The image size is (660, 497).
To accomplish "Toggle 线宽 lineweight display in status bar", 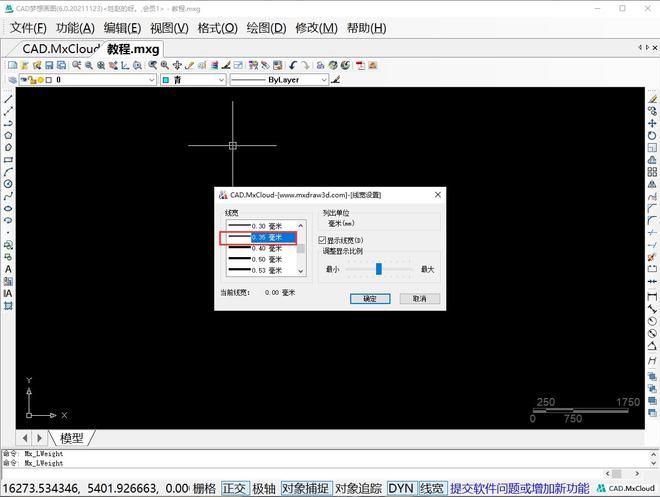I will coord(432,489).
